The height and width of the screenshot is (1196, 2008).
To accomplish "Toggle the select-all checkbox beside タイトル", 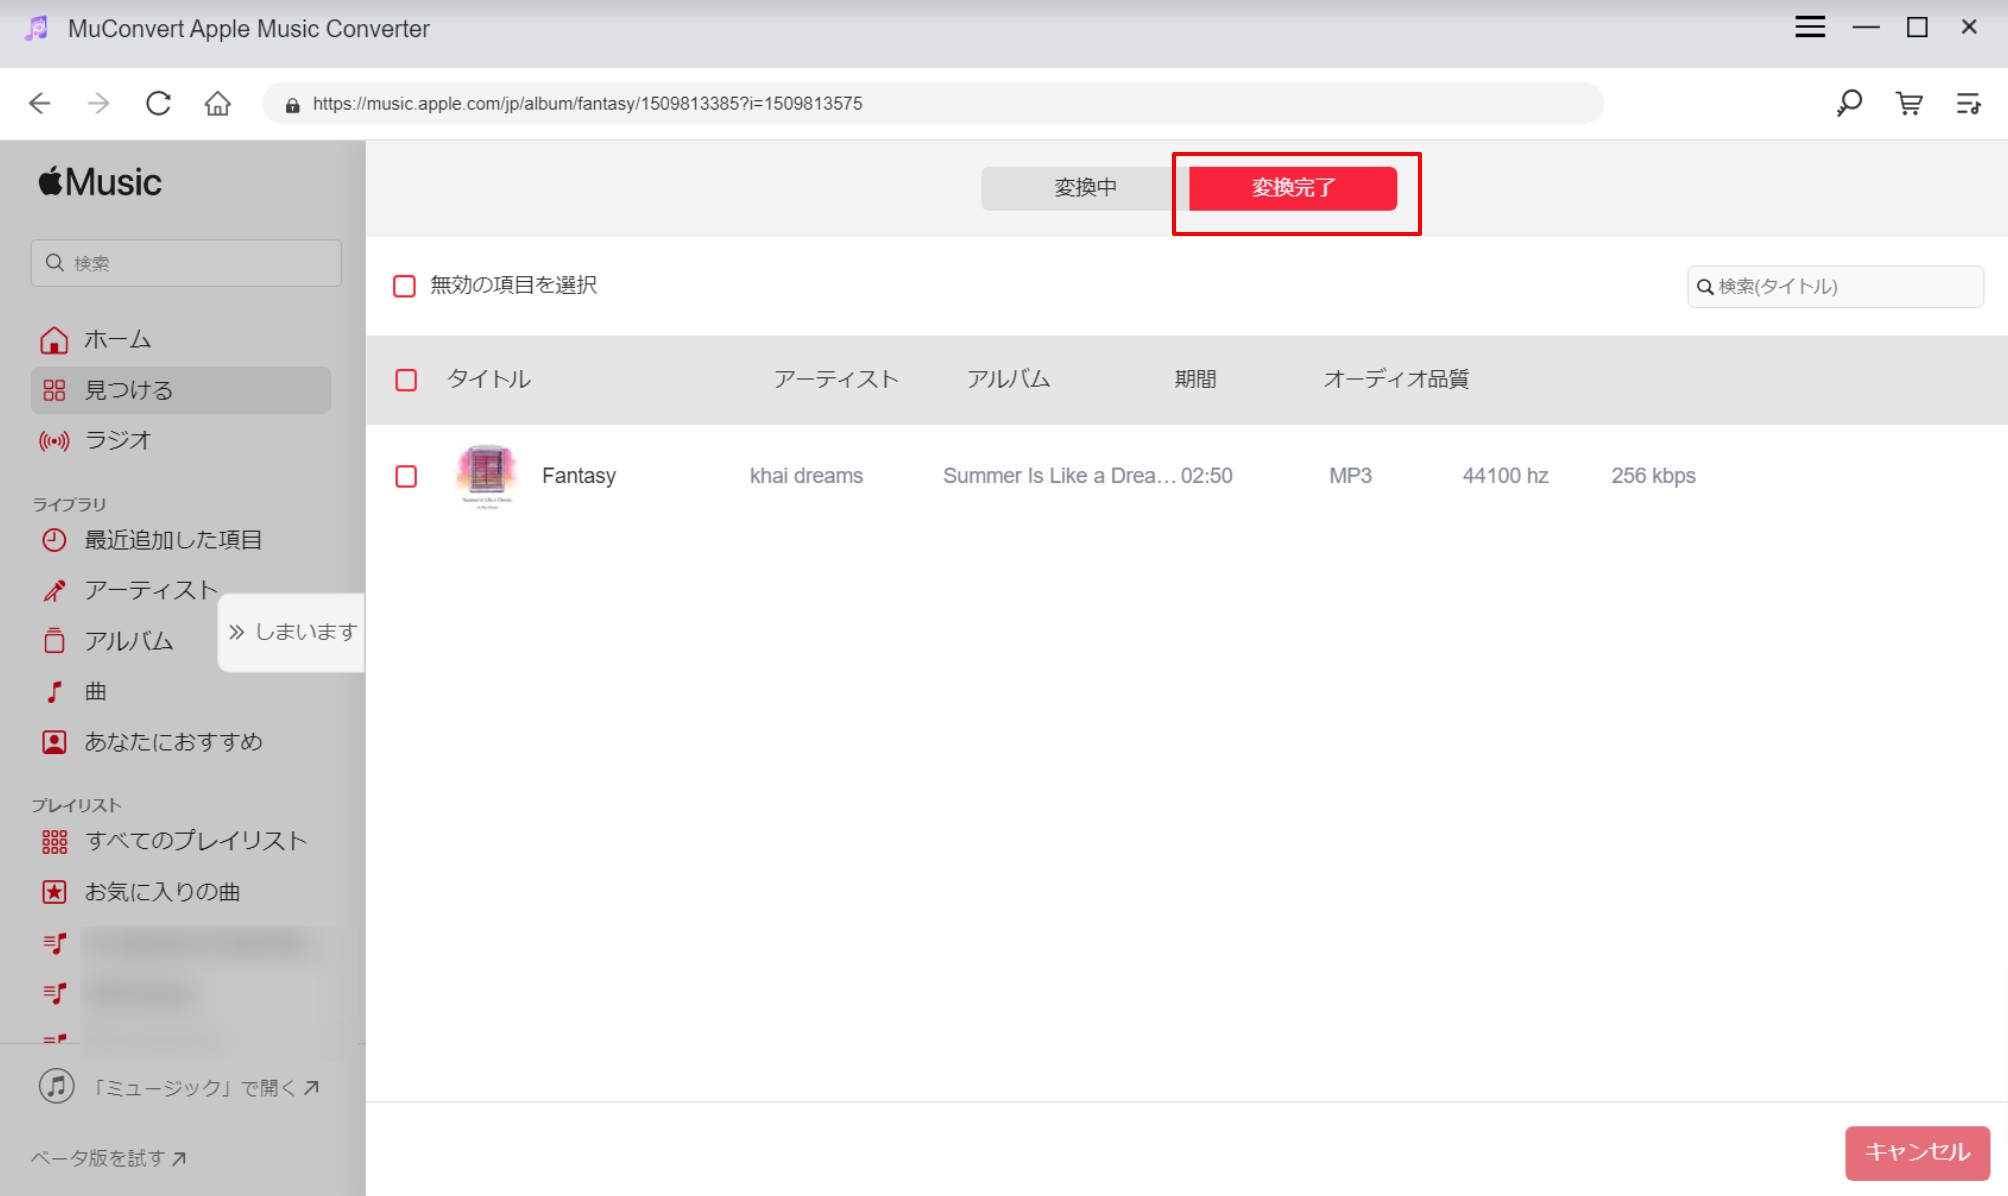I will (406, 380).
